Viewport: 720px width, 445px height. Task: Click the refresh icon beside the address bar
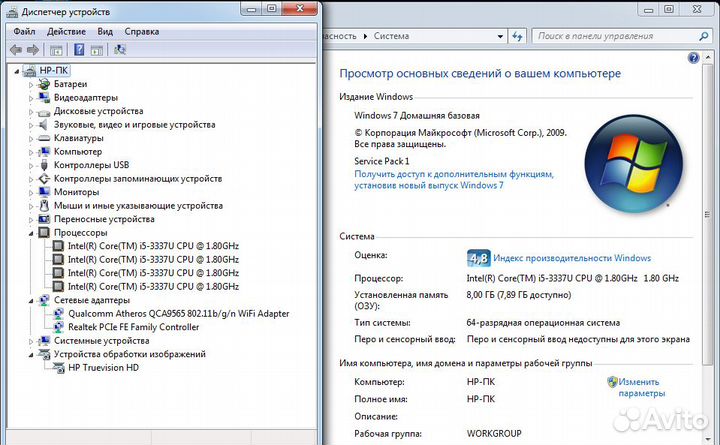click(x=518, y=36)
